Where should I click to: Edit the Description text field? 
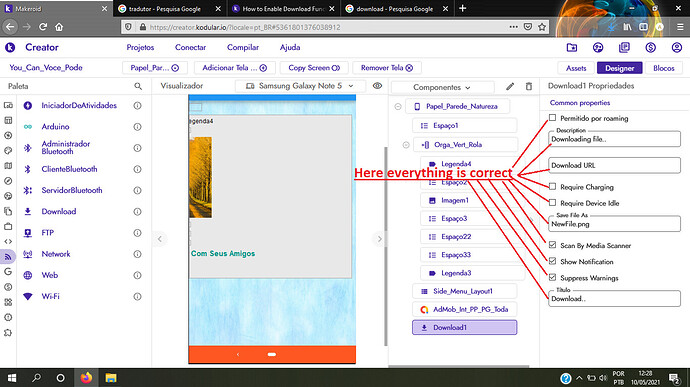click(x=614, y=139)
